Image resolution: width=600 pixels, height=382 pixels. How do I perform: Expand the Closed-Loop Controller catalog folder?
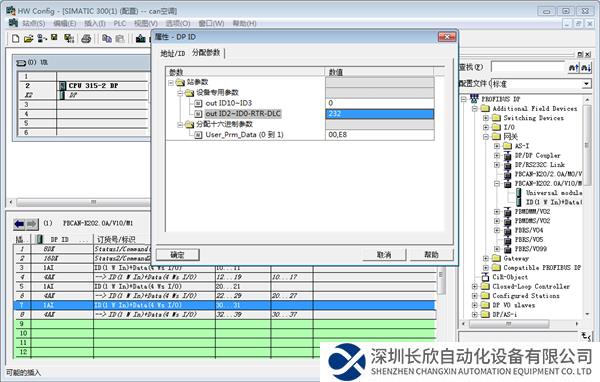click(474, 286)
